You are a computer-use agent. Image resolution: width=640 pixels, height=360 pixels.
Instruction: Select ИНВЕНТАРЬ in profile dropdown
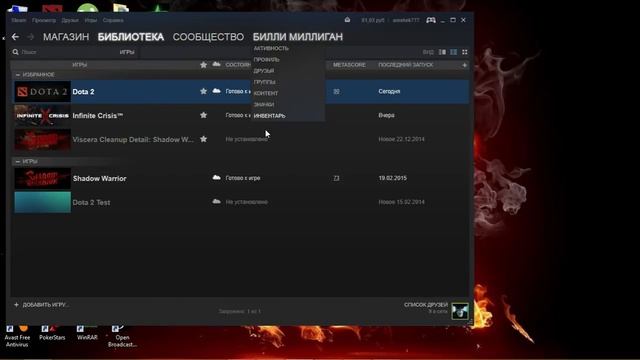click(x=269, y=116)
